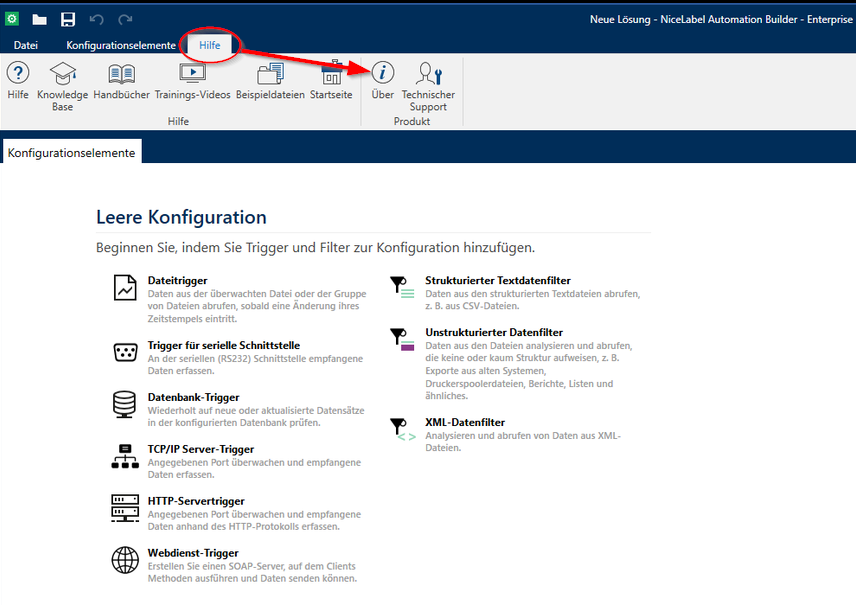Image resolution: width=856 pixels, height=605 pixels.
Task: Click the save disk icon in title bar
Action: 68,19
